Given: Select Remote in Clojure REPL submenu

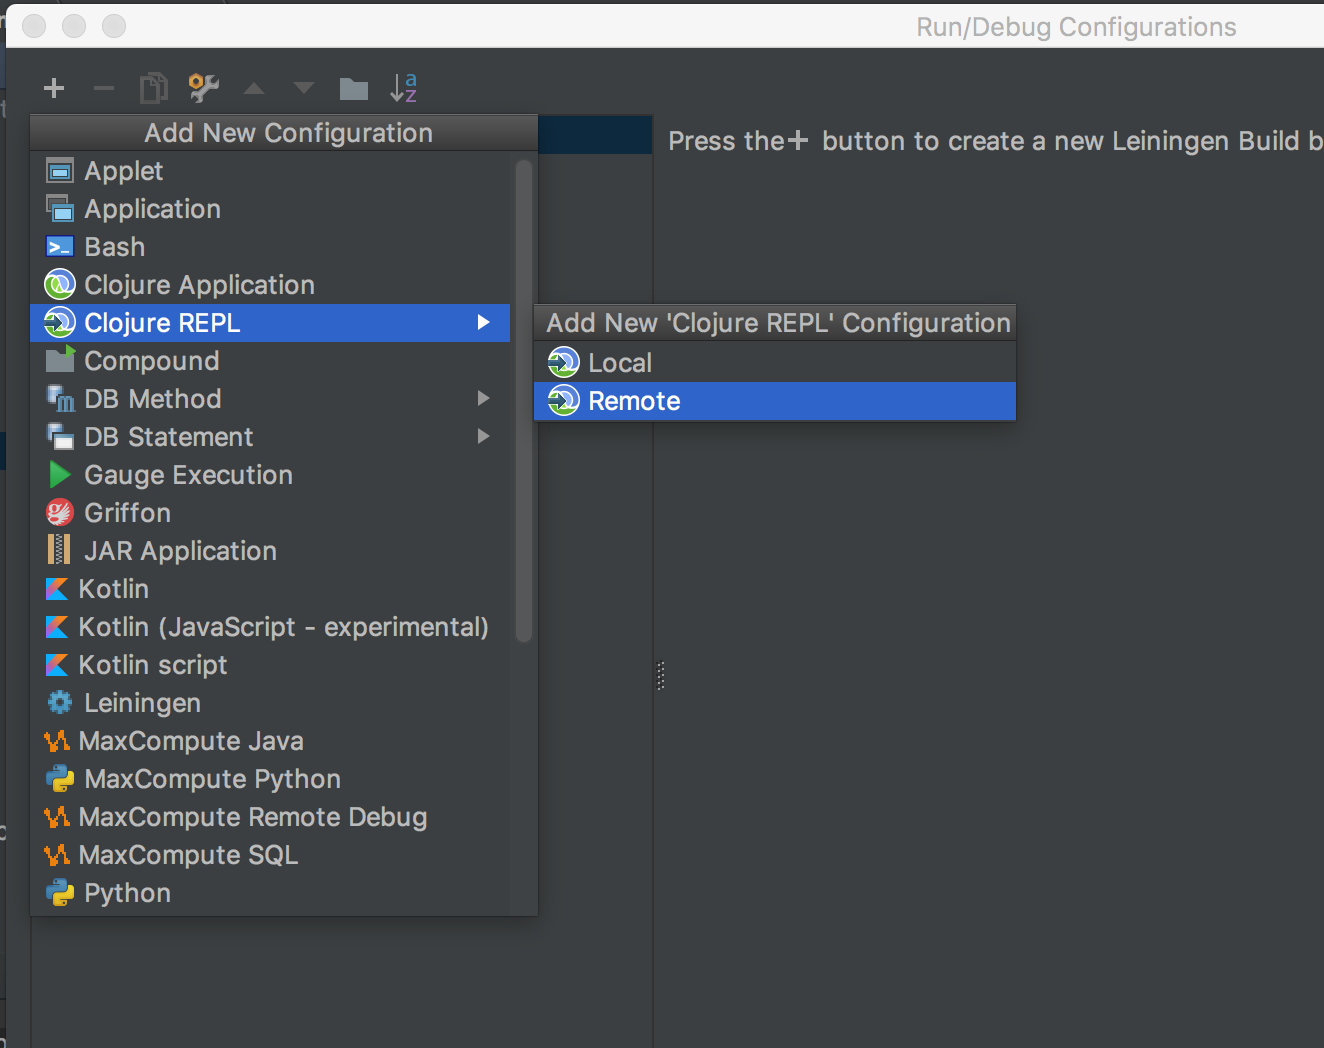Looking at the screenshot, I should click(x=775, y=401).
